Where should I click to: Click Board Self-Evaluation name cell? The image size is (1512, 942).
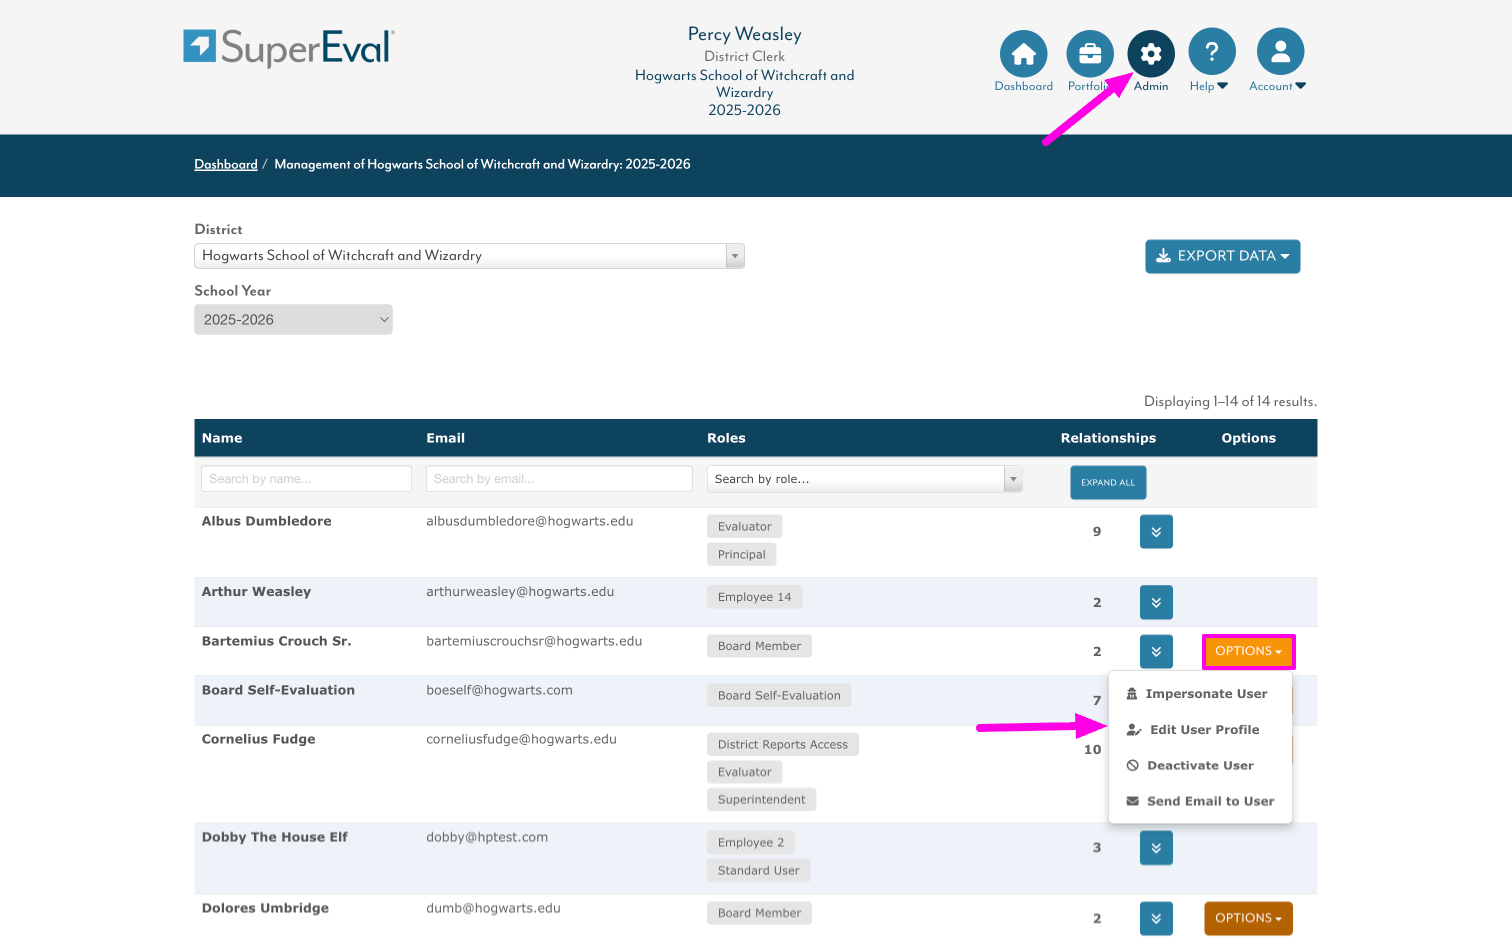278,690
